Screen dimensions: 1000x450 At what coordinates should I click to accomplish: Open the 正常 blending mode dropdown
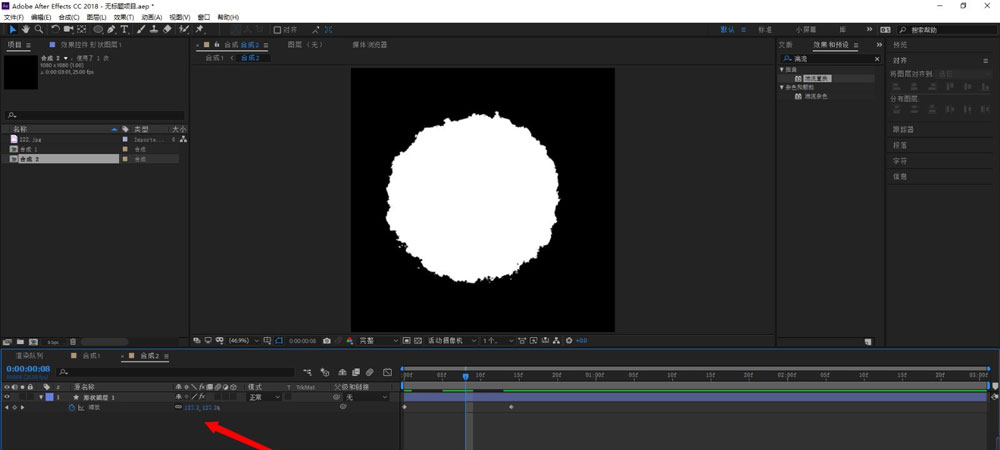coord(264,397)
